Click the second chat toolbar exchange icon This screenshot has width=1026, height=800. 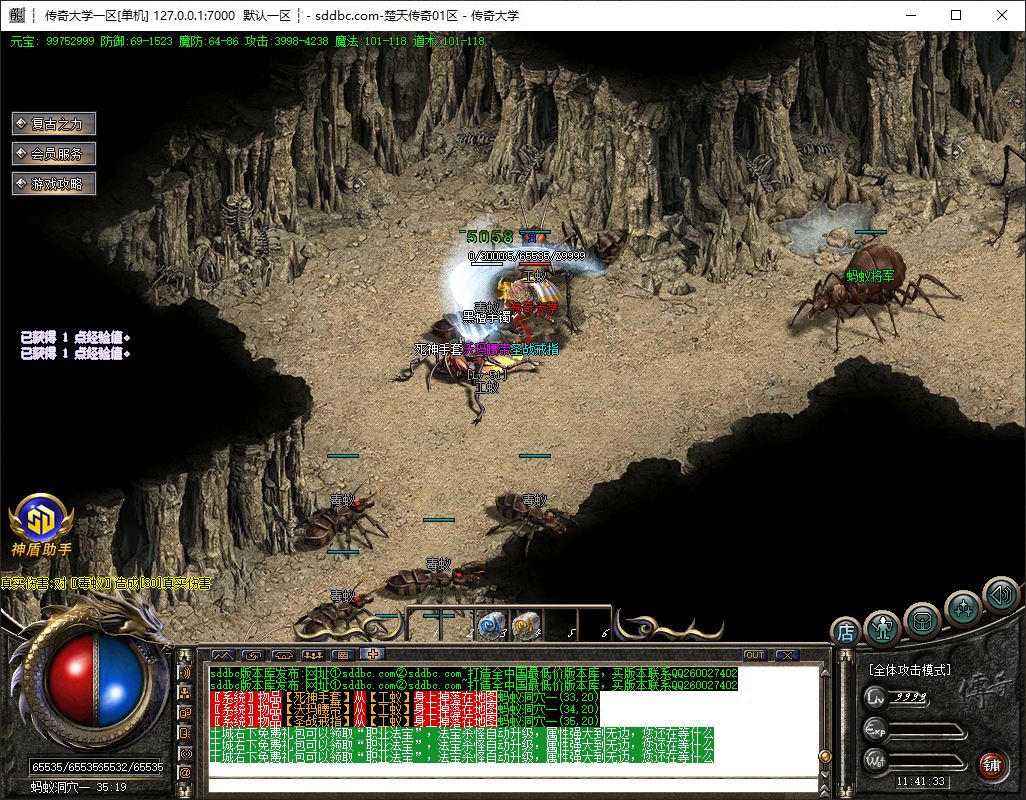pyautogui.click(x=253, y=655)
